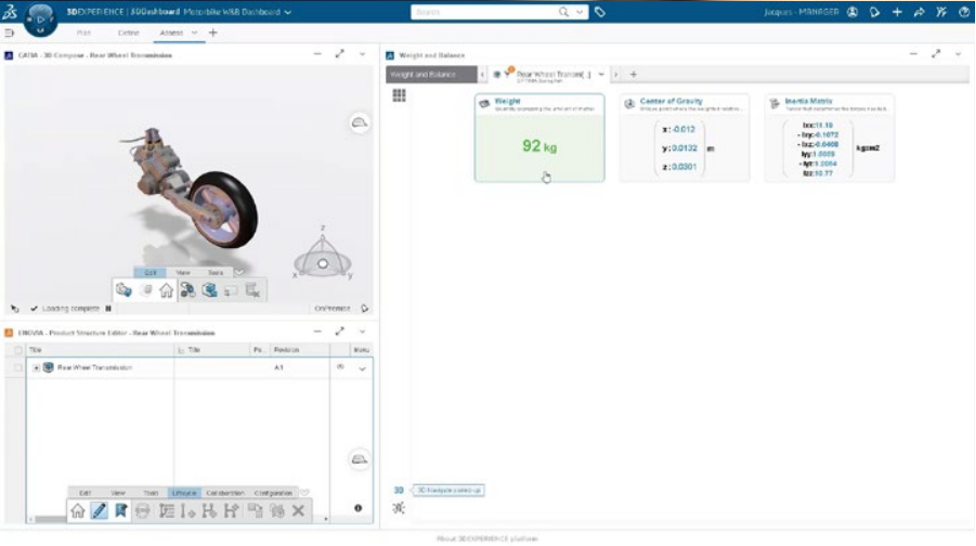
Task: Expand the Rear Wheel Transmission row menu chevron
Action: tap(362, 369)
